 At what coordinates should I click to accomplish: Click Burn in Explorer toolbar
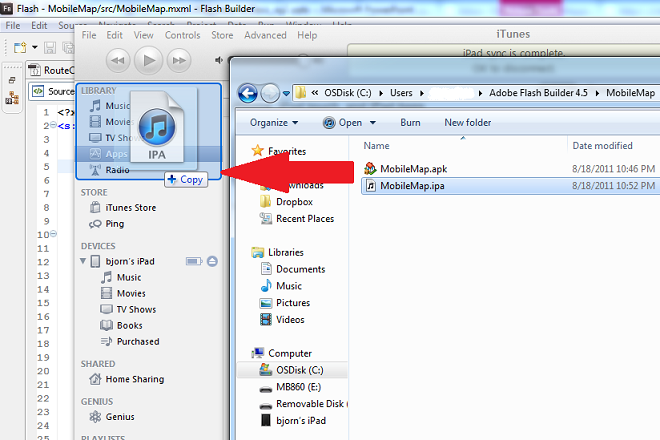(410, 123)
